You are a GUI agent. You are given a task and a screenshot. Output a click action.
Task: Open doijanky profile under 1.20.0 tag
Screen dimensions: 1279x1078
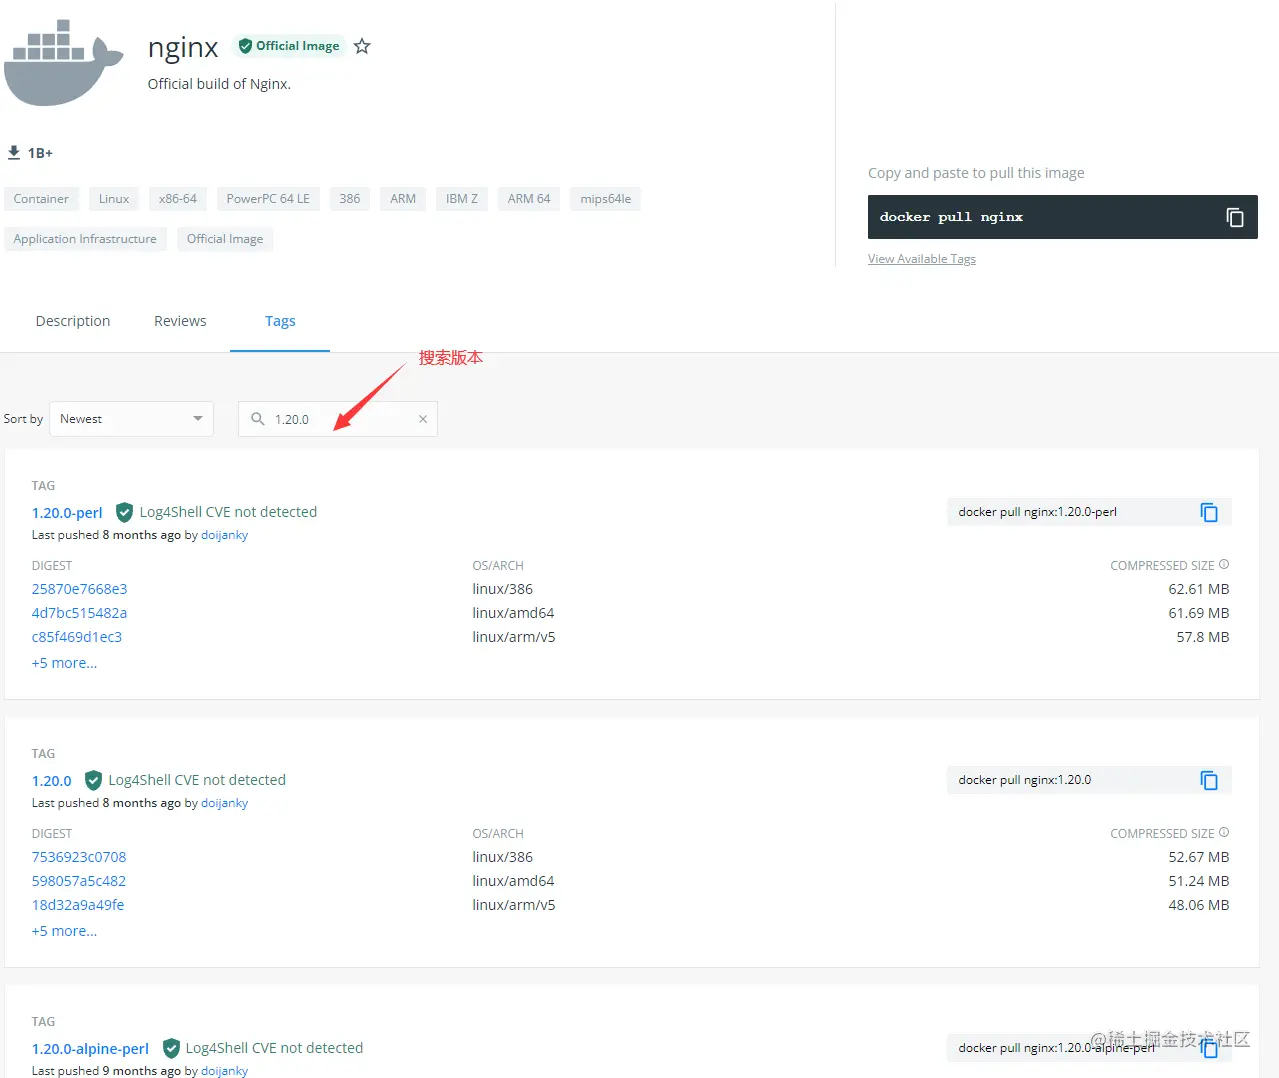point(224,803)
